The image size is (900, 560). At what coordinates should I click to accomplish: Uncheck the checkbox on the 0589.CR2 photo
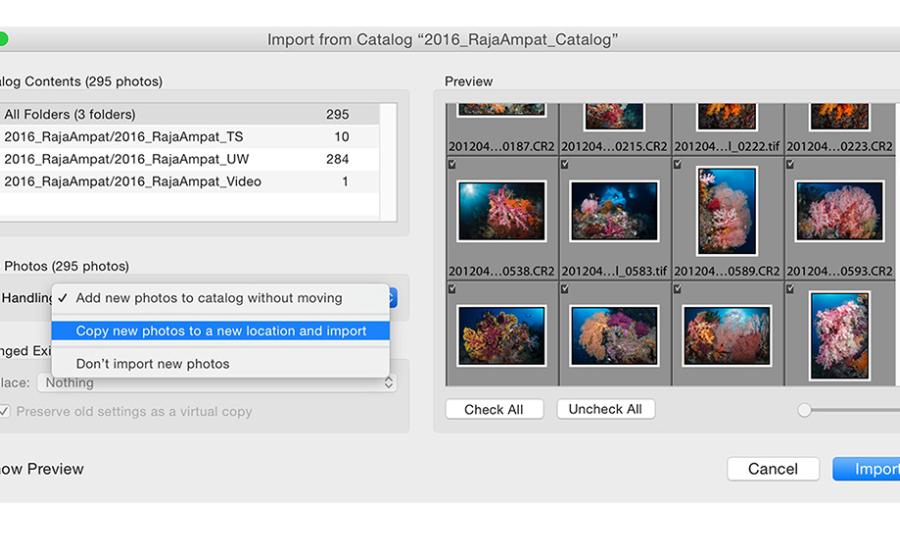coord(679,164)
